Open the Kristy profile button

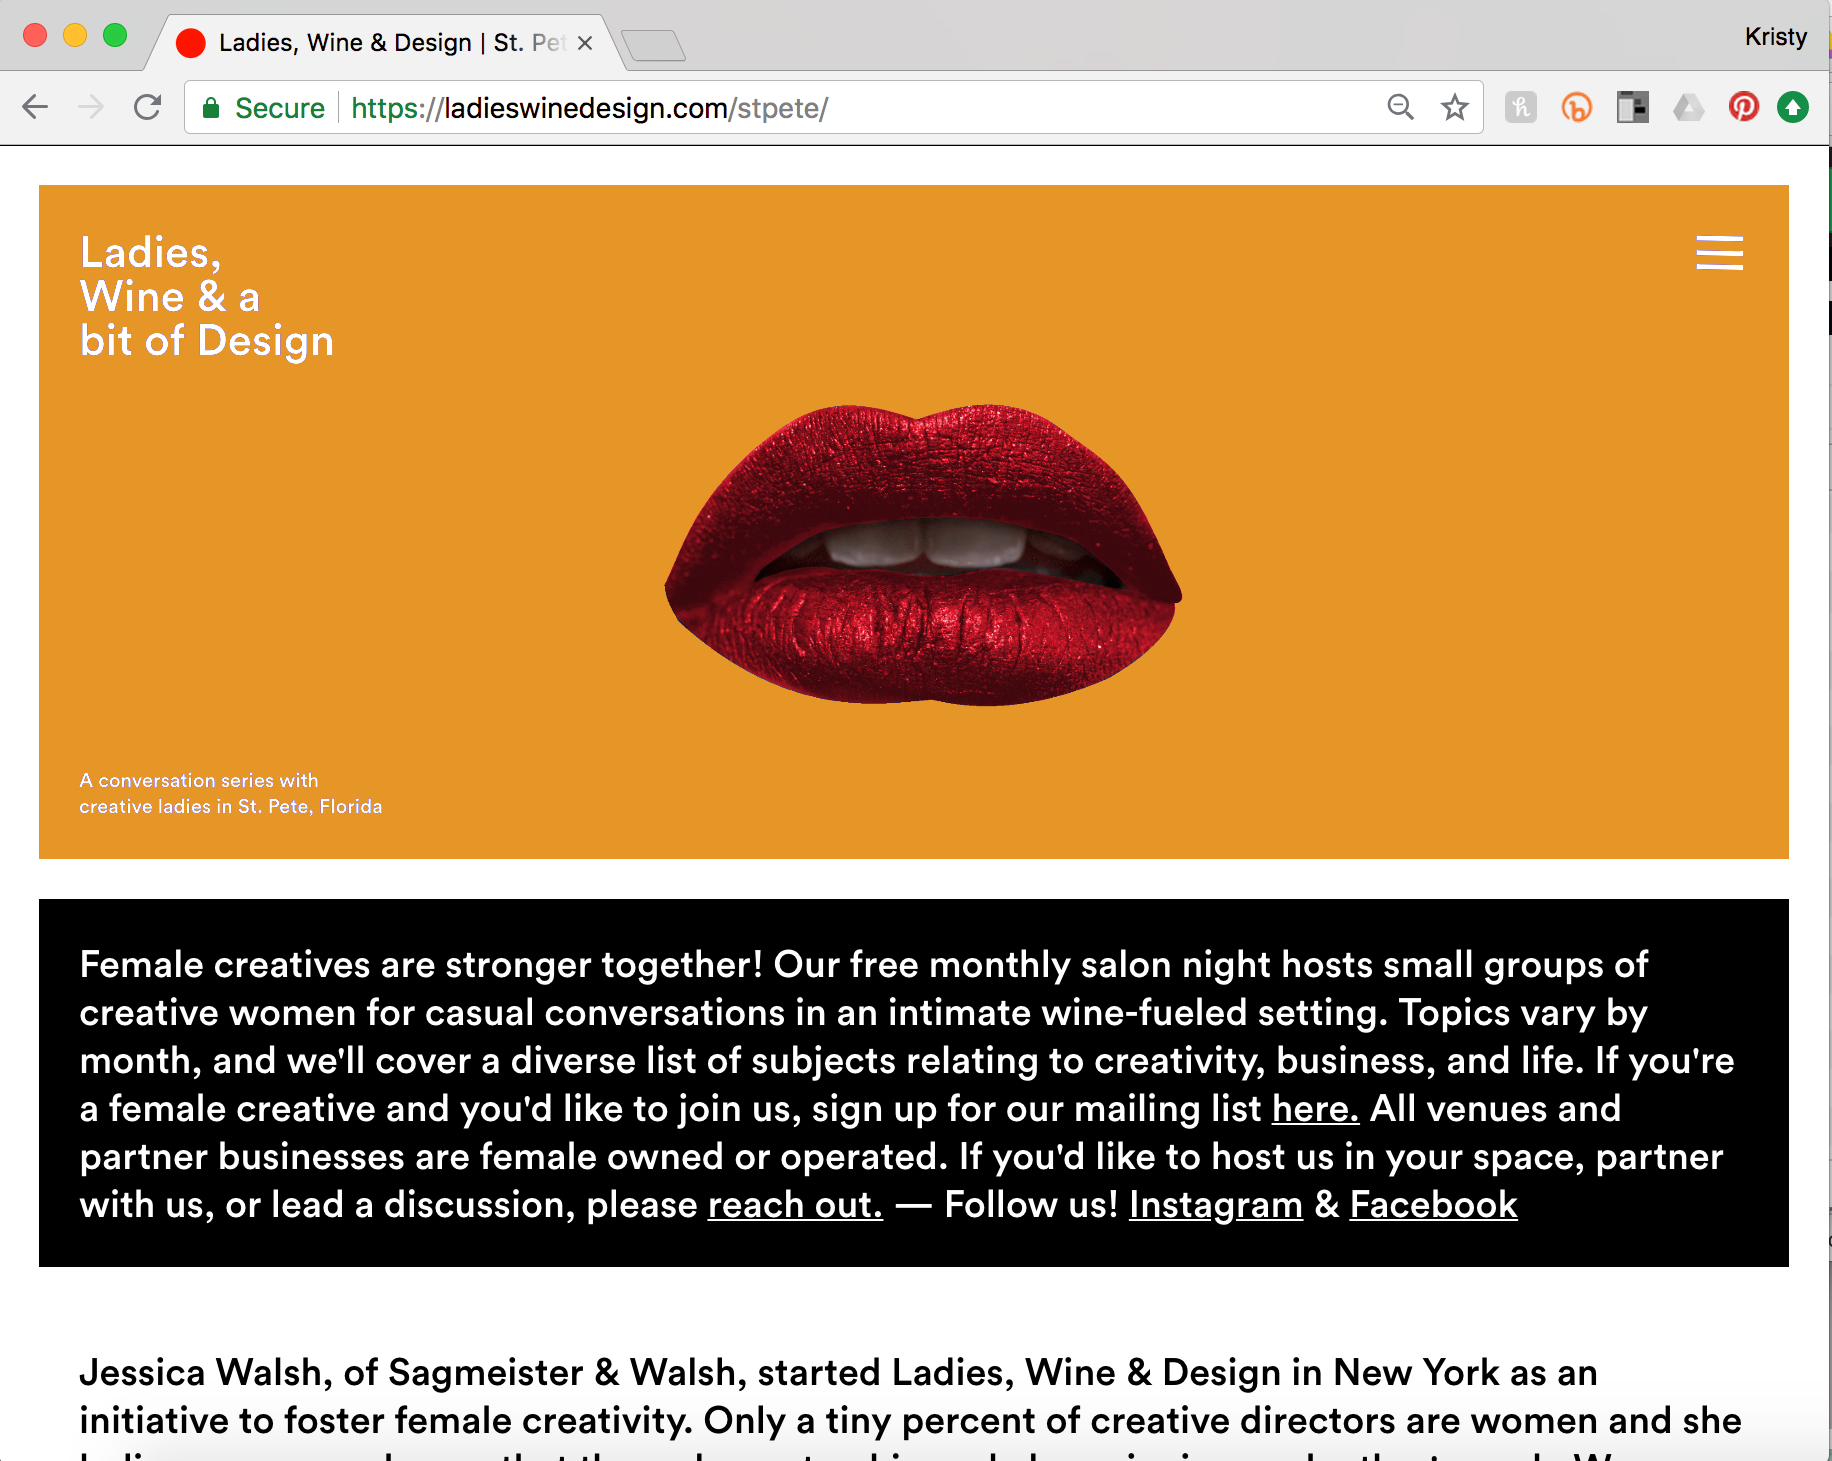(x=1776, y=37)
